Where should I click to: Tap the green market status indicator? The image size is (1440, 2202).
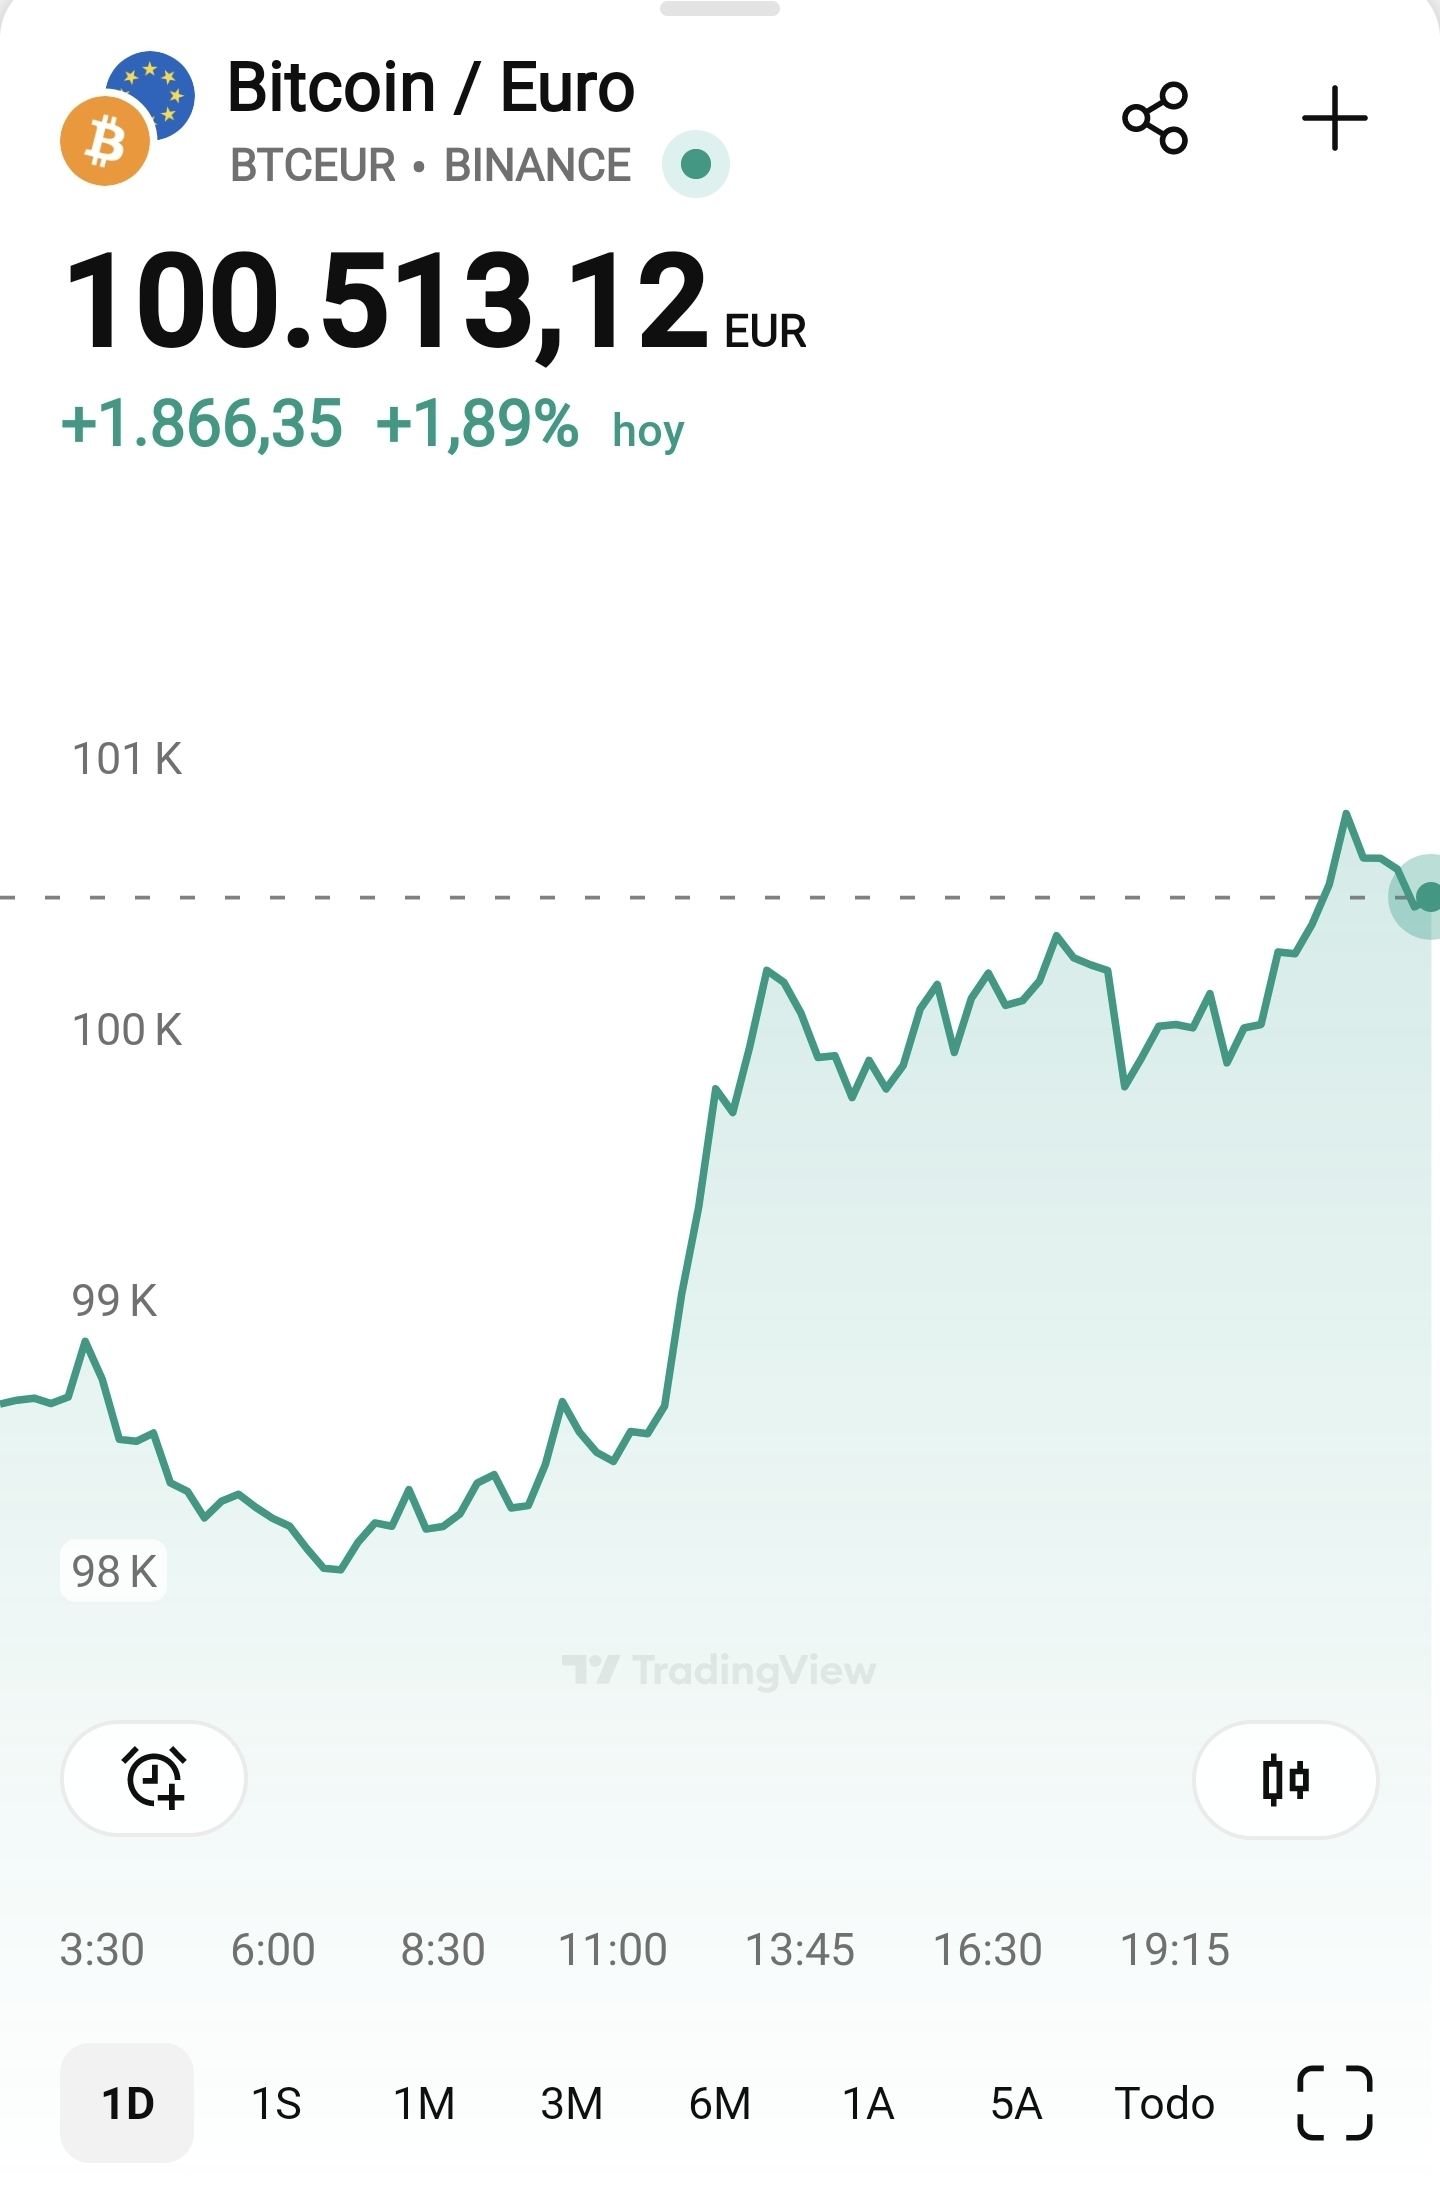(696, 164)
